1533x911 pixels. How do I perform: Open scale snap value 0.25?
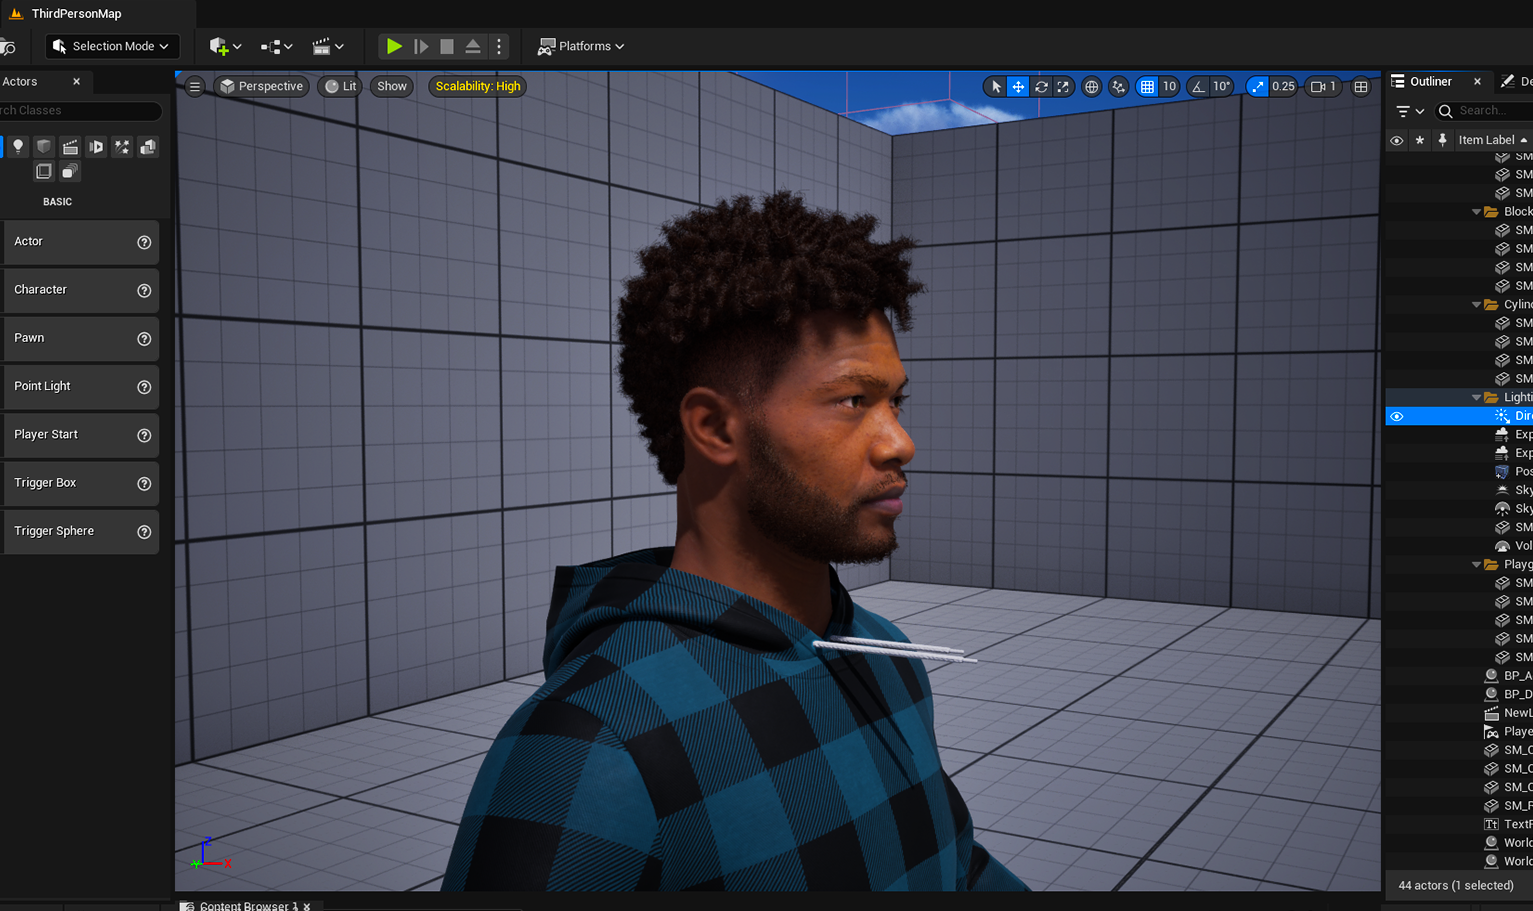click(x=1284, y=87)
